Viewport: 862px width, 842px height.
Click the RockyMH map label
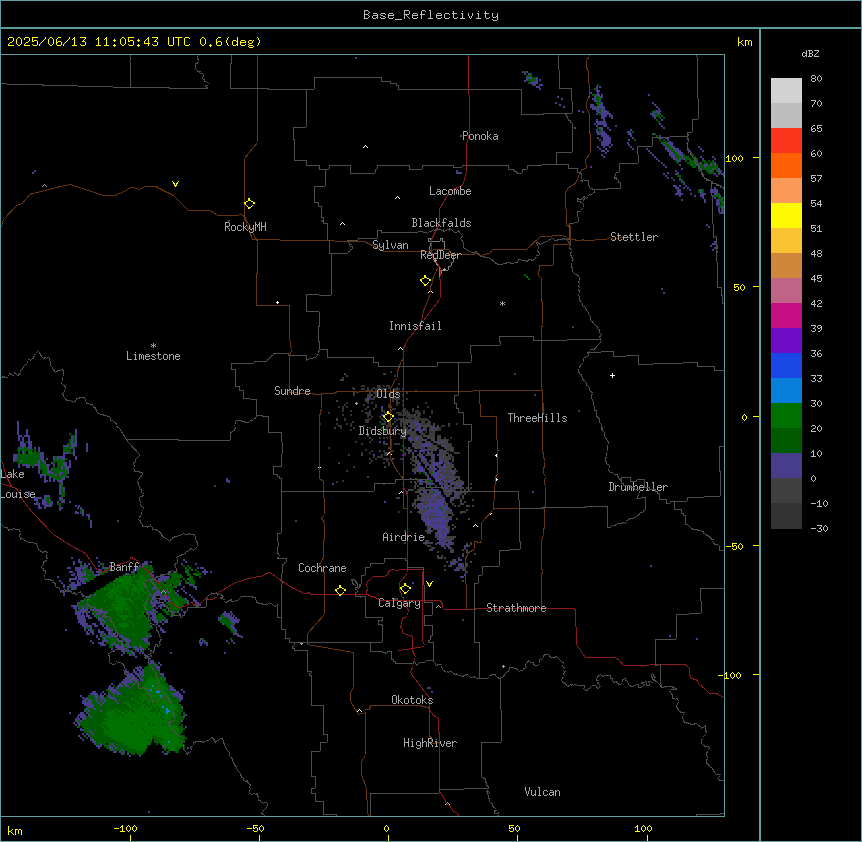click(x=245, y=227)
